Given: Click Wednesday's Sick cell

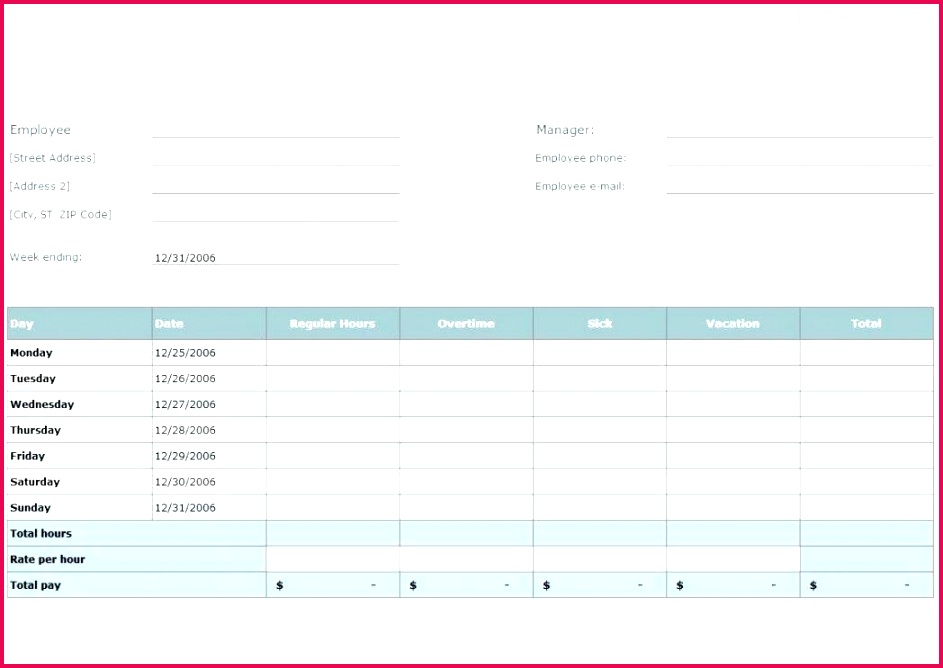Looking at the screenshot, I should (600, 405).
